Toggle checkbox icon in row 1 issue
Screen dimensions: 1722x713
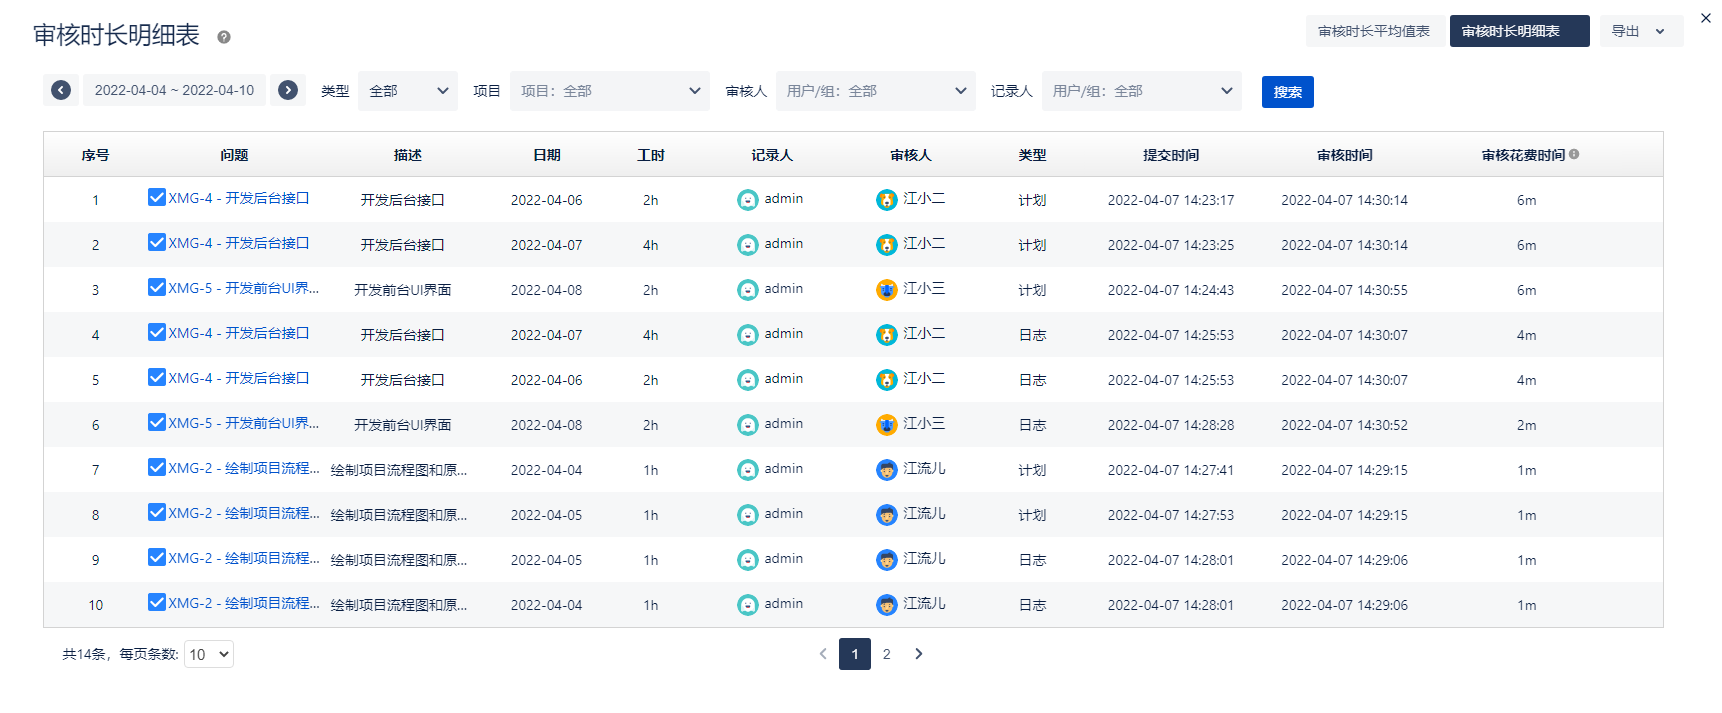[157, 198]
